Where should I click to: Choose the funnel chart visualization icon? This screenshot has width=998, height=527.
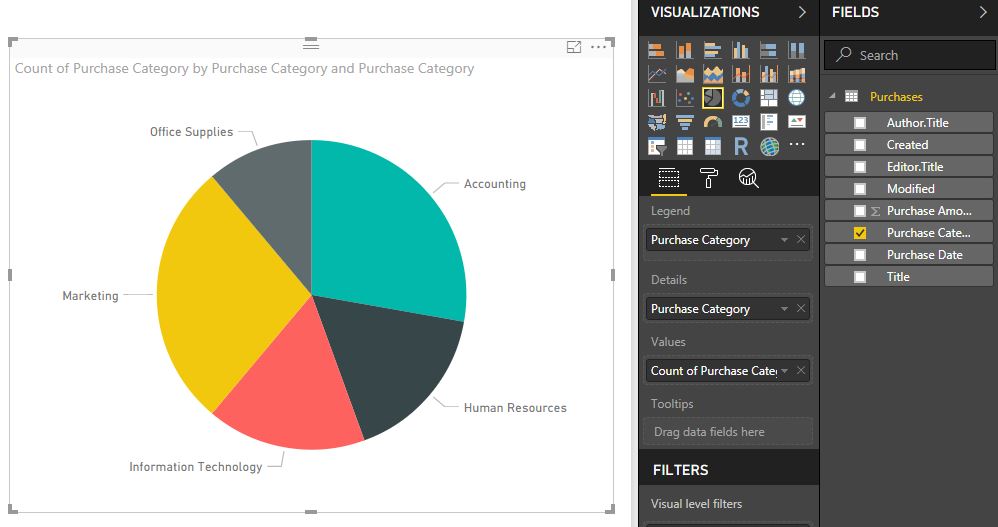685,123
